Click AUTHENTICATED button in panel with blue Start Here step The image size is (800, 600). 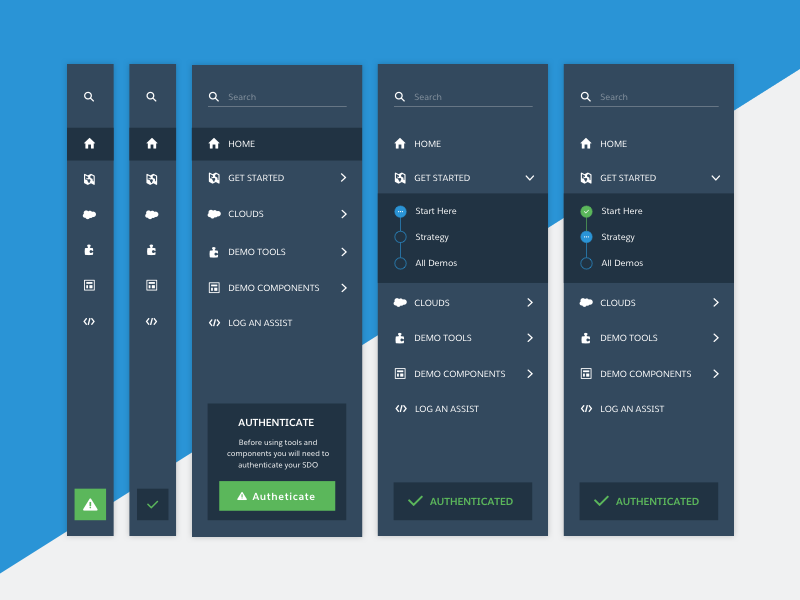pos(463,501)
